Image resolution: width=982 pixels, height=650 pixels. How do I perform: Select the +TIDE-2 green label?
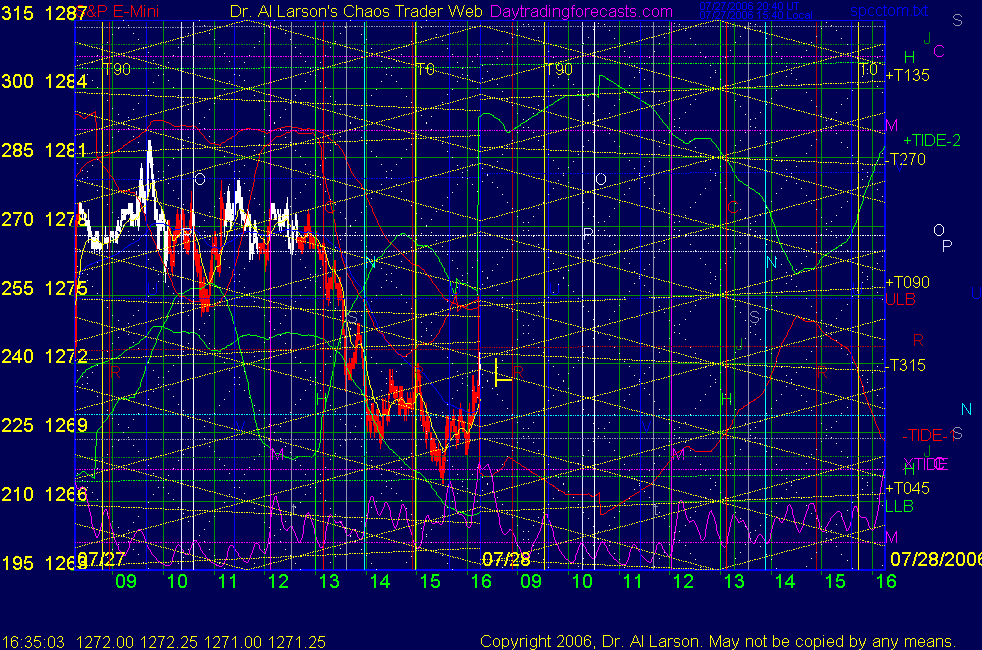click(x=932, y=140)
